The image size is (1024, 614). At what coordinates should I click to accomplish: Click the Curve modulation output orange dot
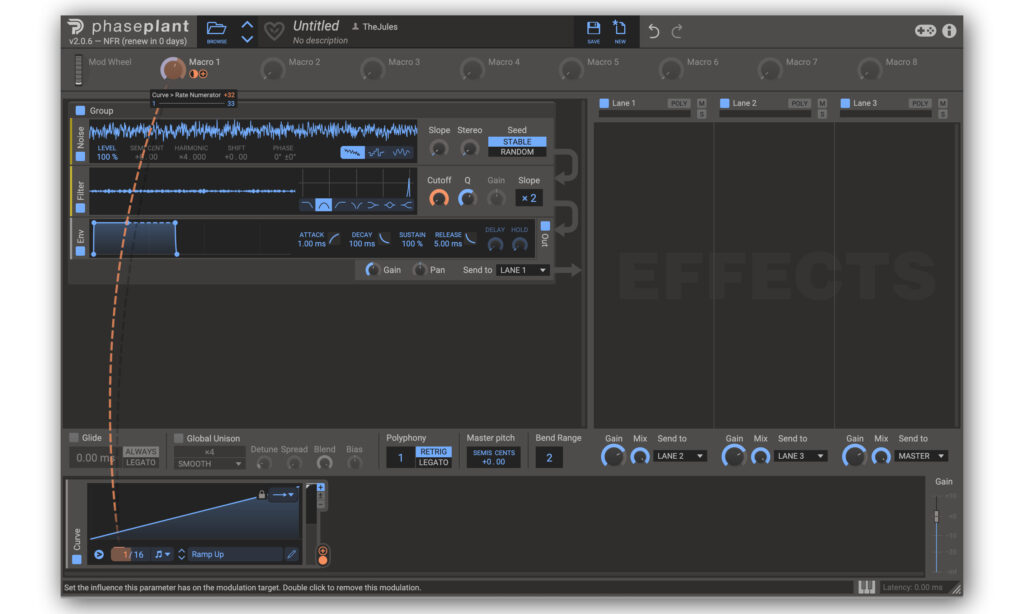tap(323, 560)
